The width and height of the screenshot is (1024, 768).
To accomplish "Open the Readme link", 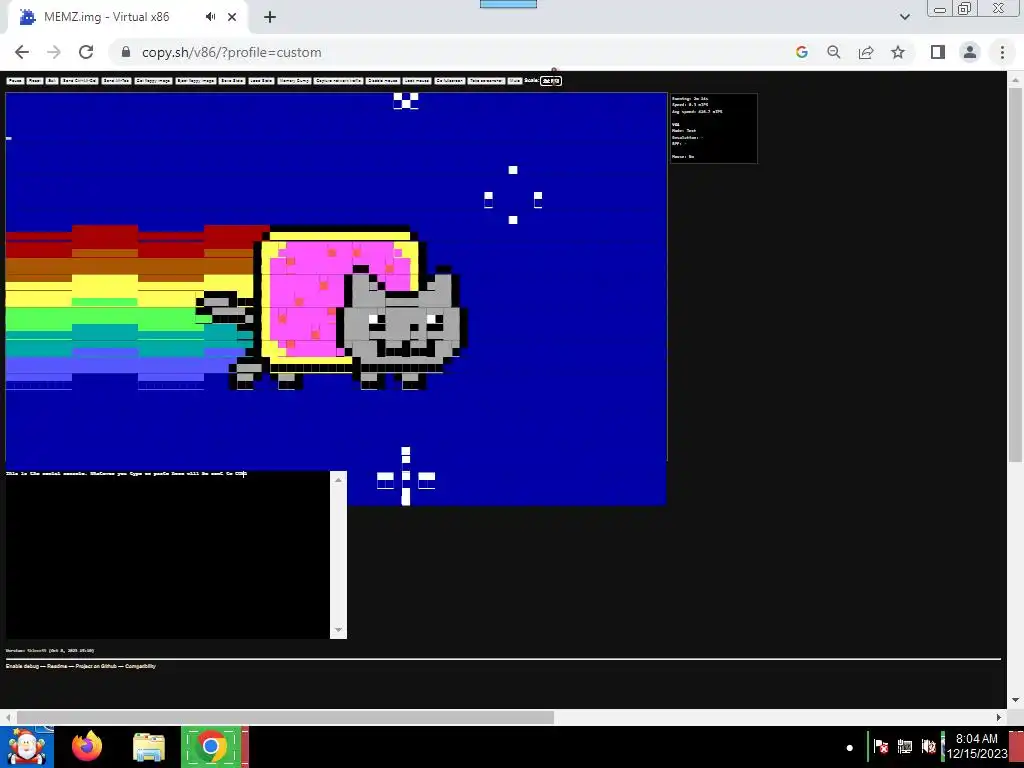I will pos(57,666).
